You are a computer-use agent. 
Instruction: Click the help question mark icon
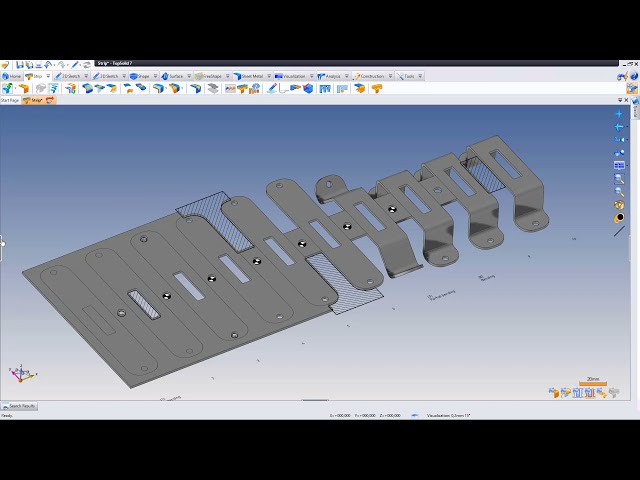(632, 76)
